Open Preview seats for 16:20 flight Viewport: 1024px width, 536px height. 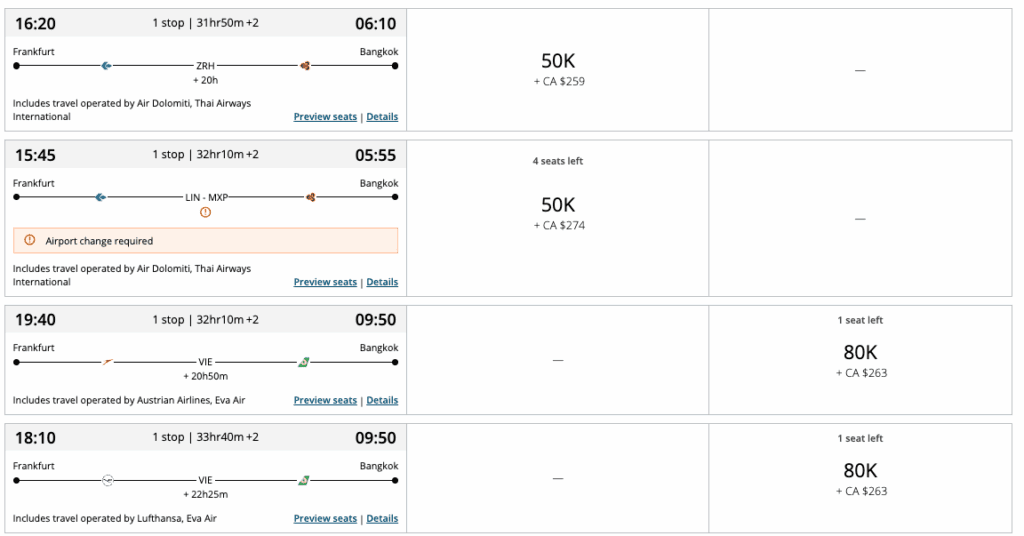coord(325,117)
